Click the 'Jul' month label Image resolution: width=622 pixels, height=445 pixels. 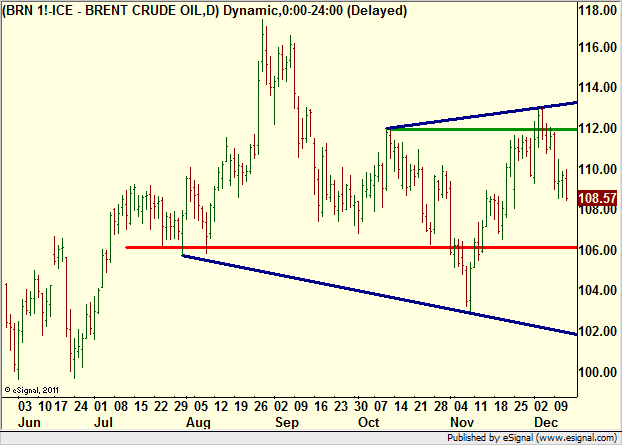click(x=103, y=423)
